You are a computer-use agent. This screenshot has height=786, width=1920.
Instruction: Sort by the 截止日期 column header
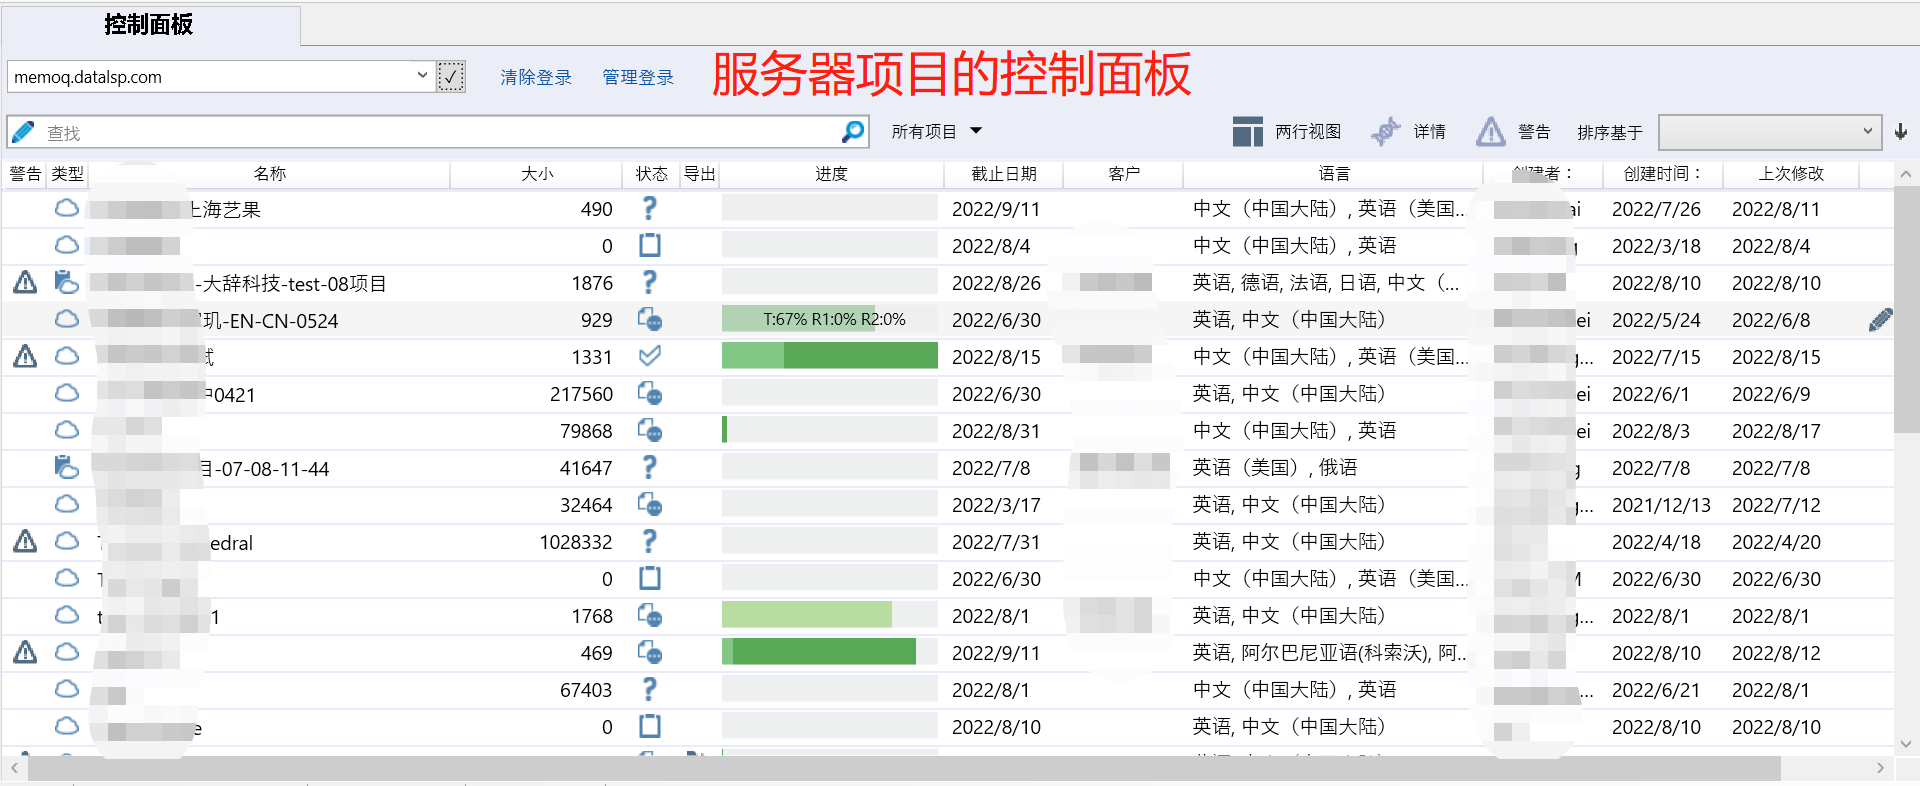tap(1004, 174)
